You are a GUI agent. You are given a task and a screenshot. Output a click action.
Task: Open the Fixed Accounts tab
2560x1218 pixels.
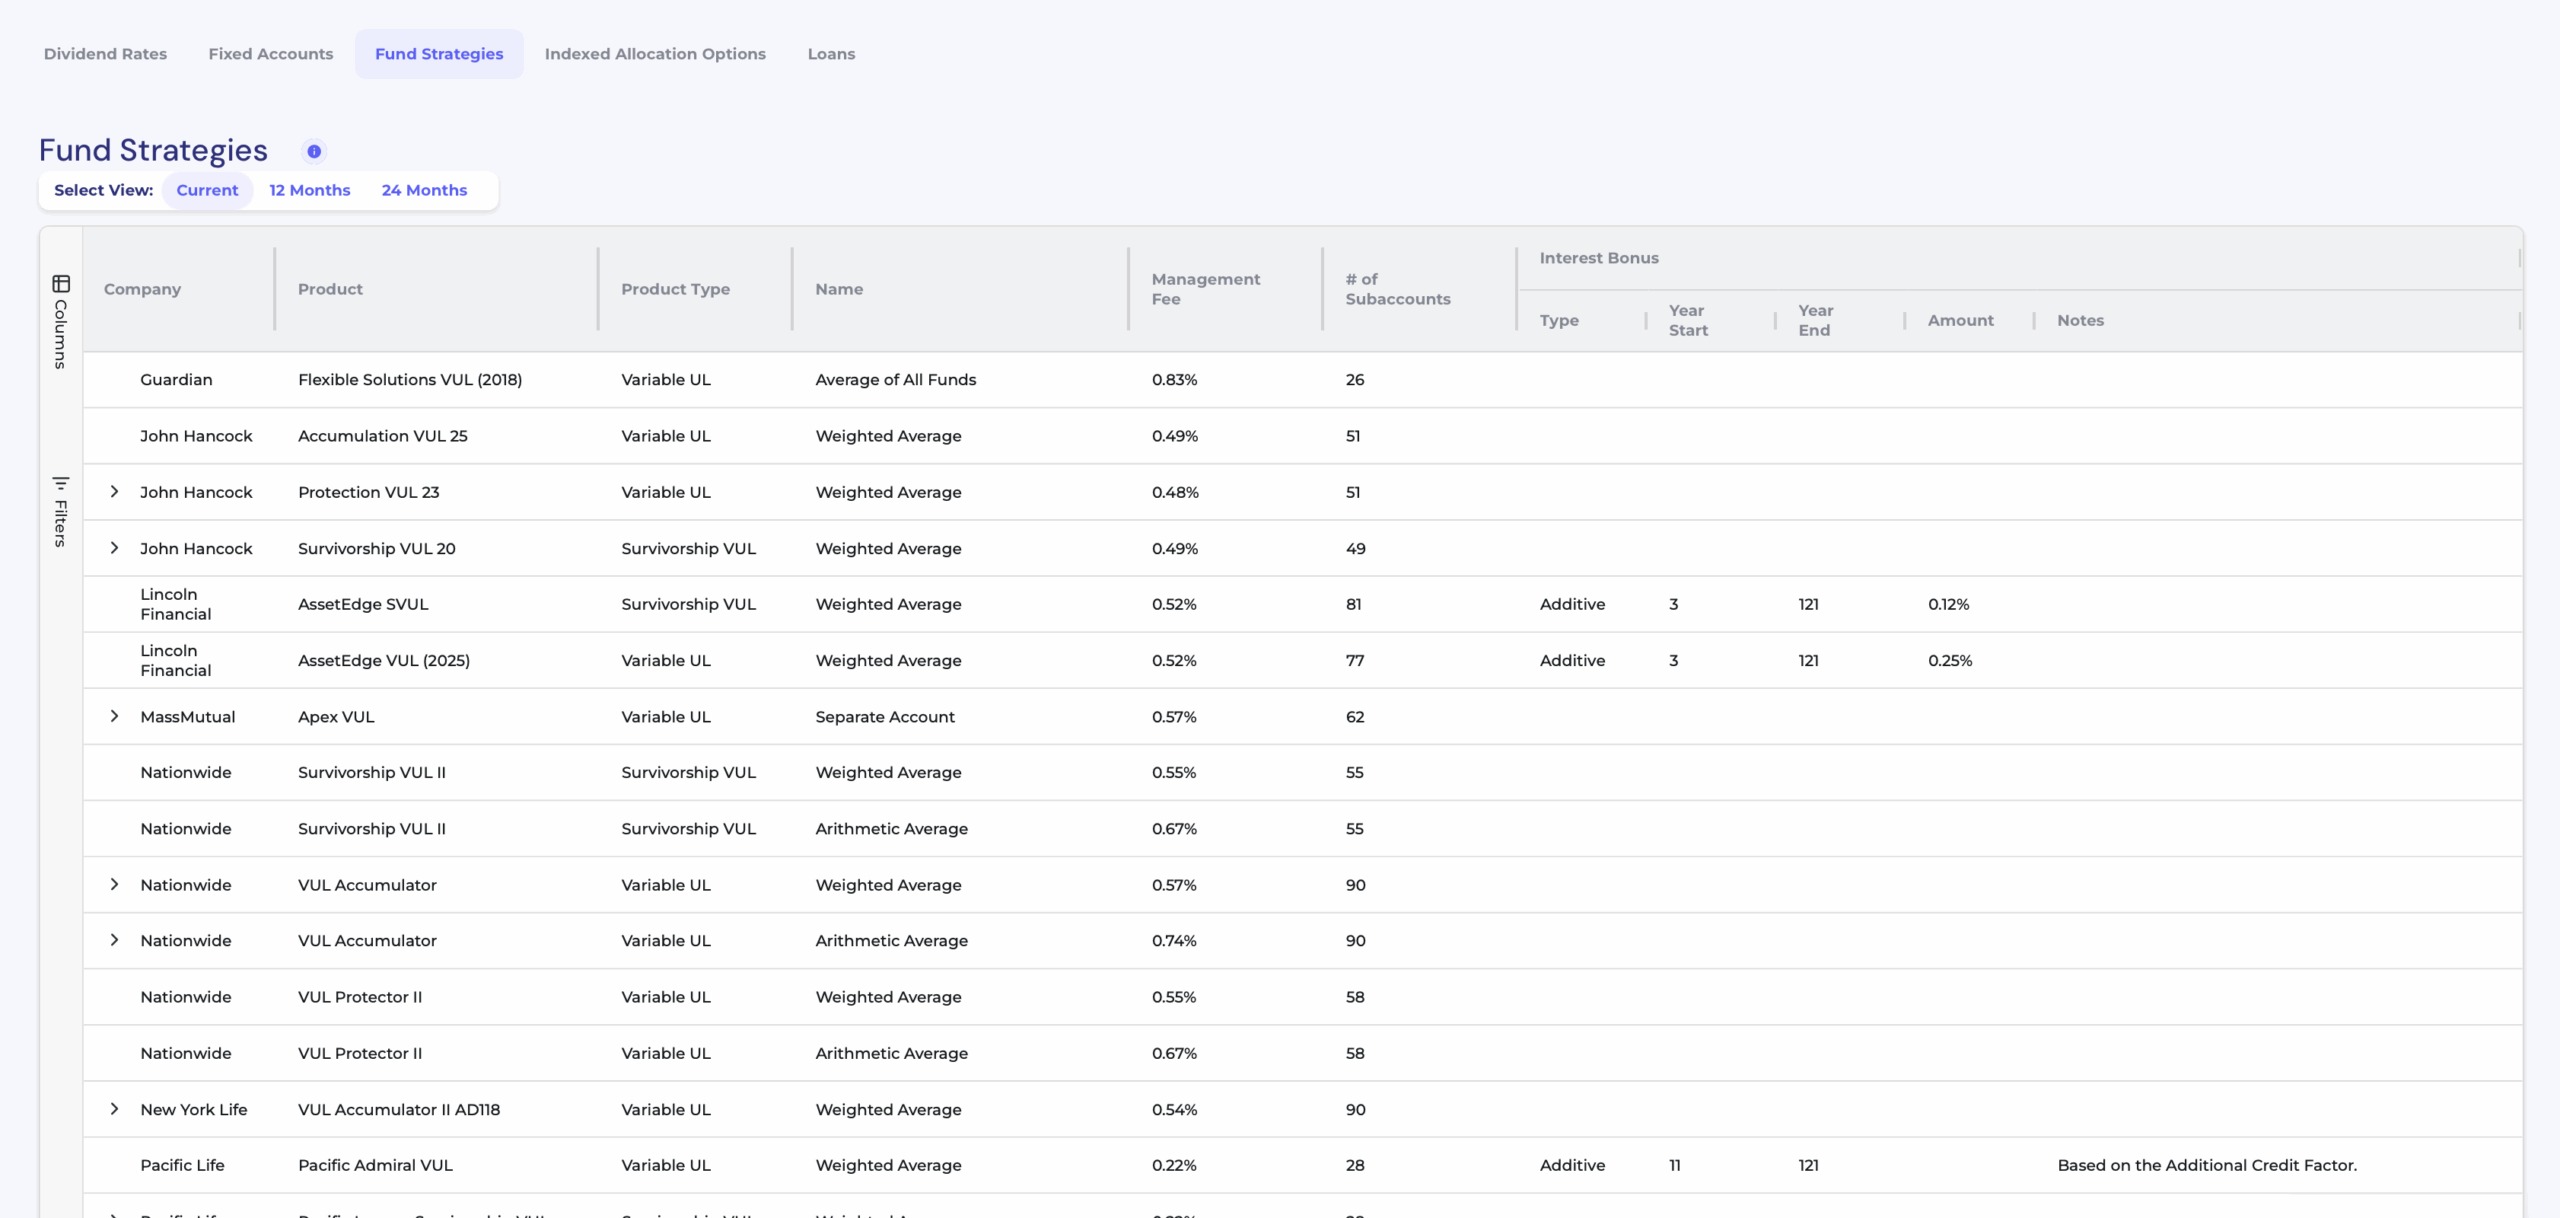[271, 54]
